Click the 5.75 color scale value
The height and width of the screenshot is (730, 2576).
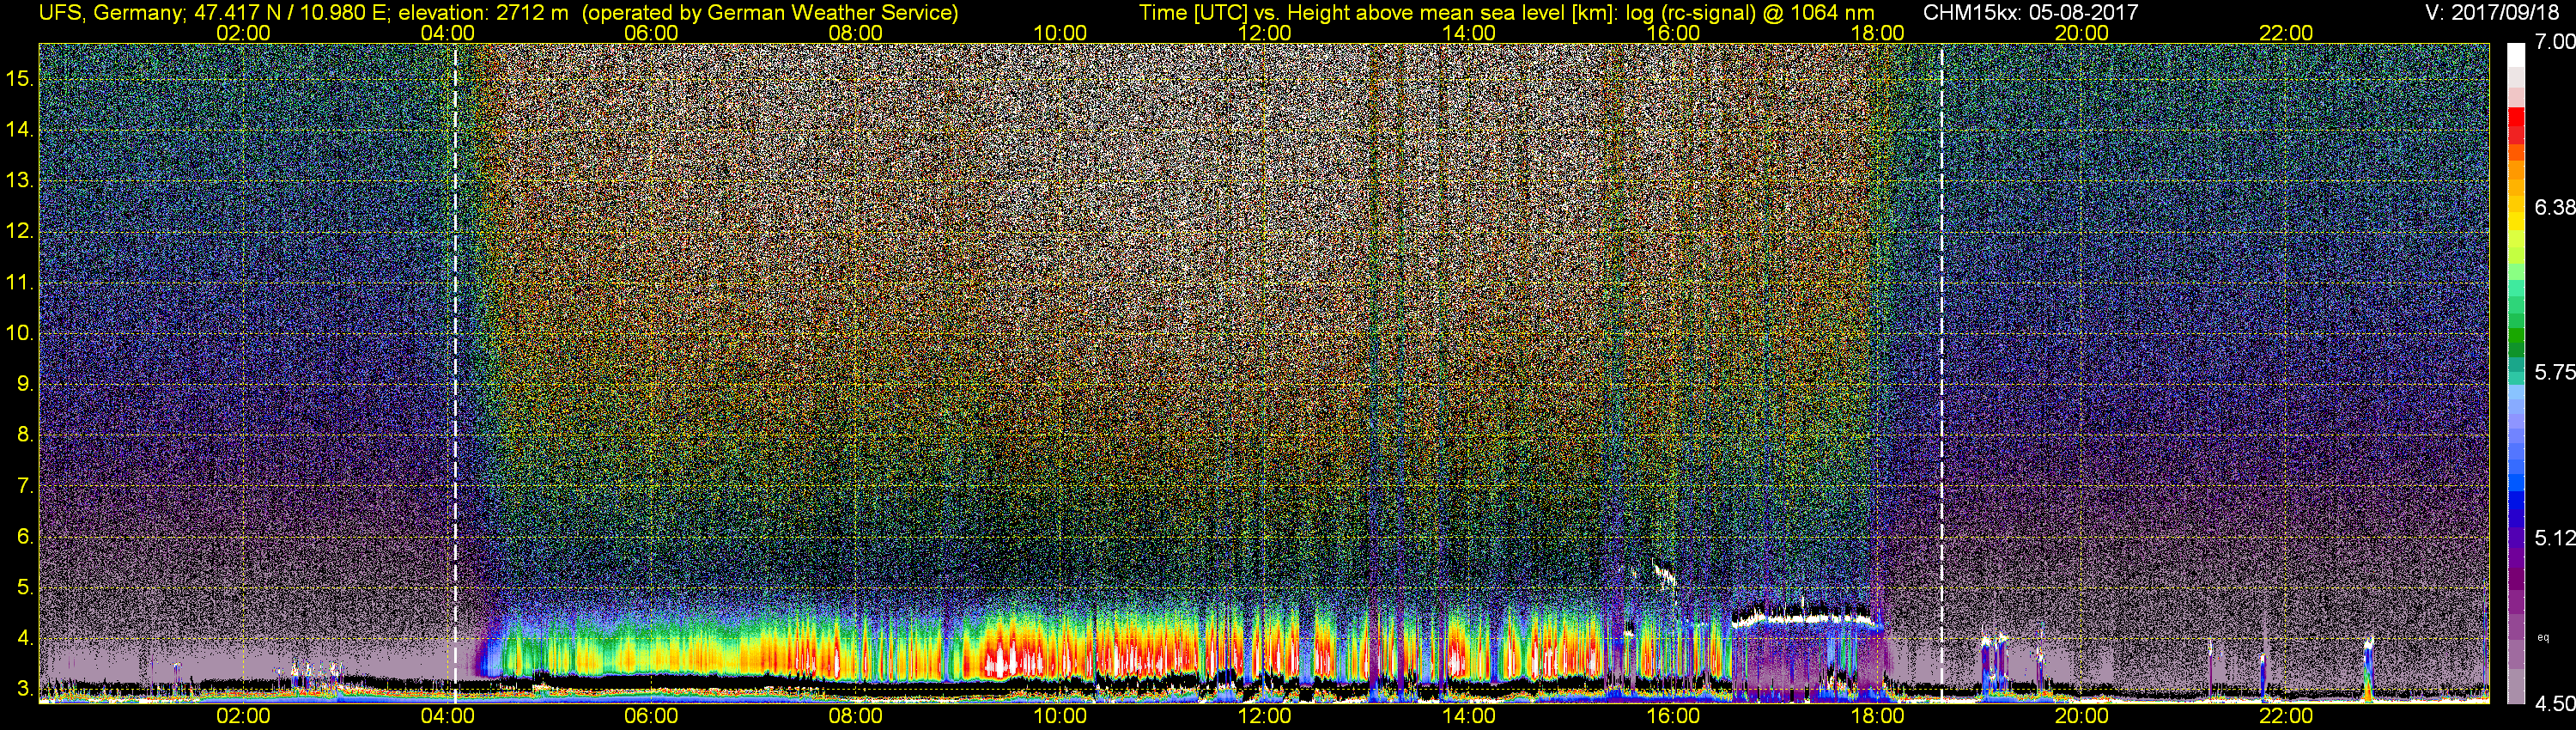(2554, 373)
